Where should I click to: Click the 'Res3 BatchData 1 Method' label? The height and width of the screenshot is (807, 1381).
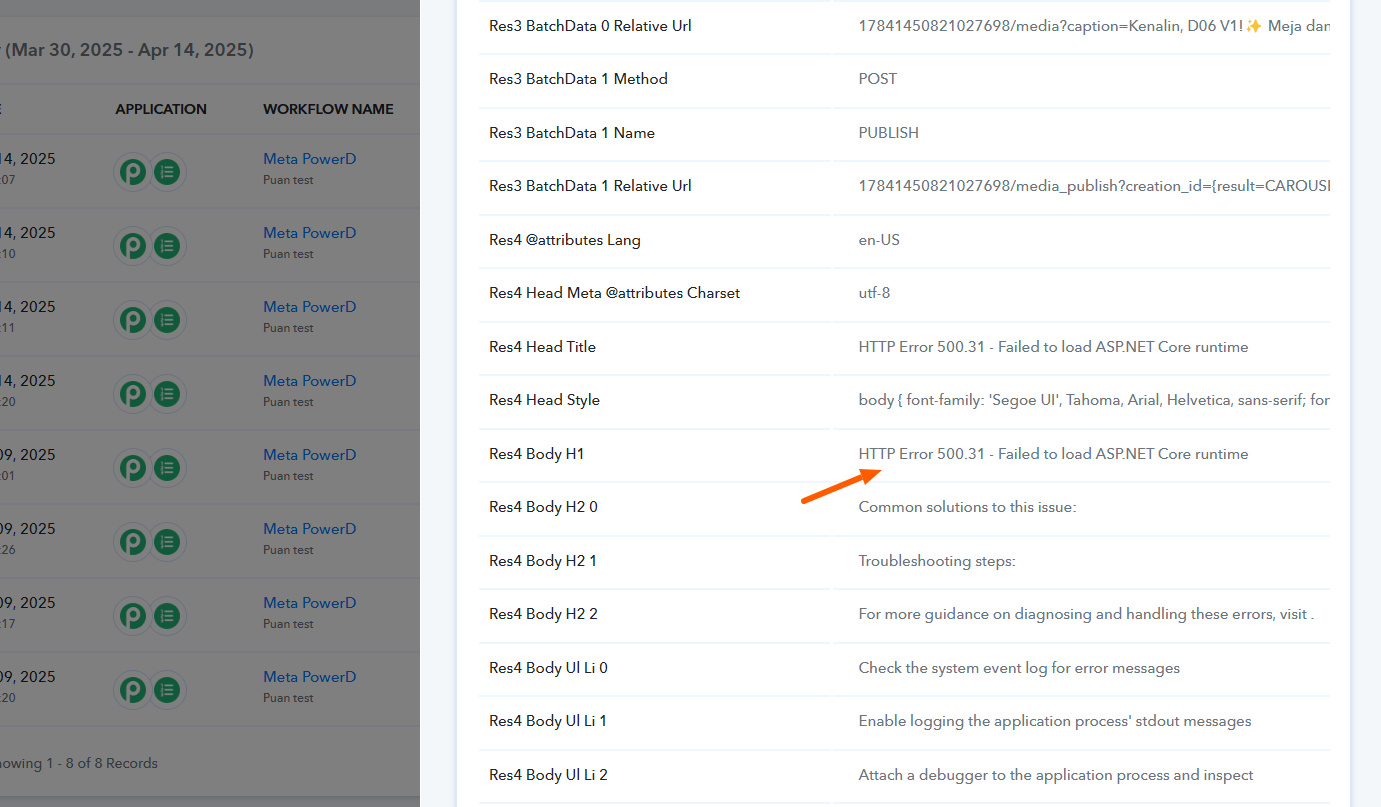click(x=578, y=79)
